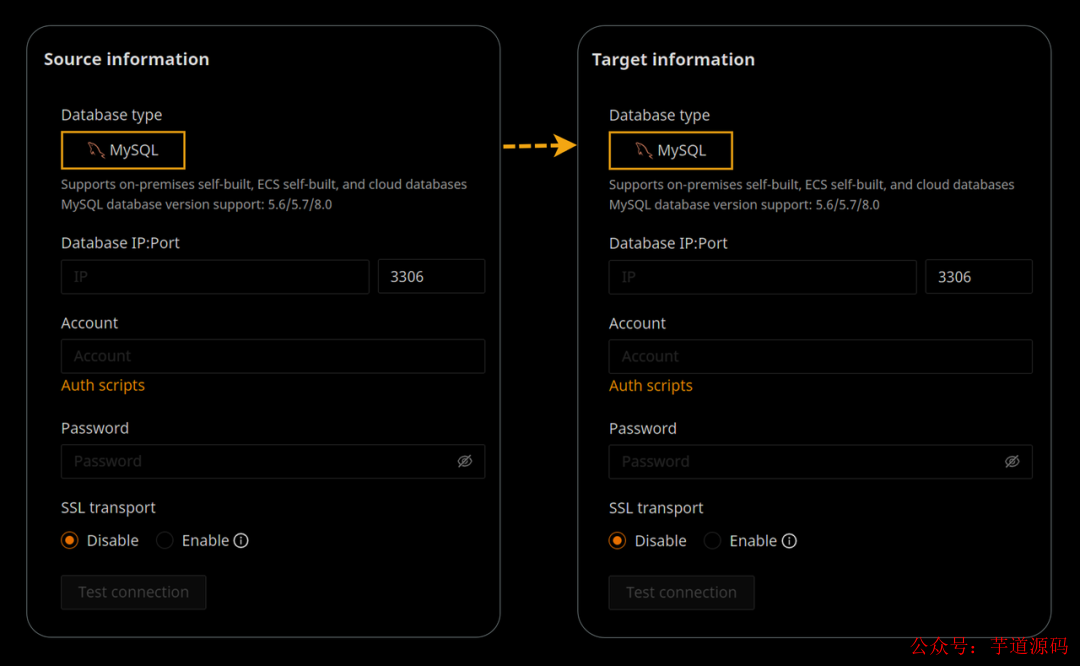The width and height of the screenshot is (1080, 666).
Task: Click the target port field showing 3306
Action: (979, 277)
